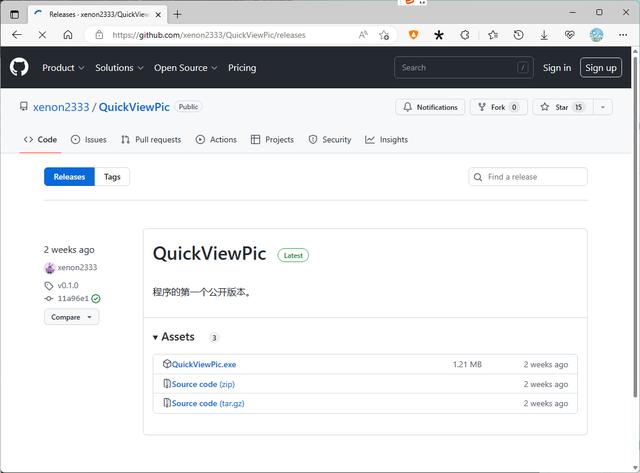640x473 pixels.
Task: Click the xenon2333 avatar in release sidebar
Action: pos(50,268)
